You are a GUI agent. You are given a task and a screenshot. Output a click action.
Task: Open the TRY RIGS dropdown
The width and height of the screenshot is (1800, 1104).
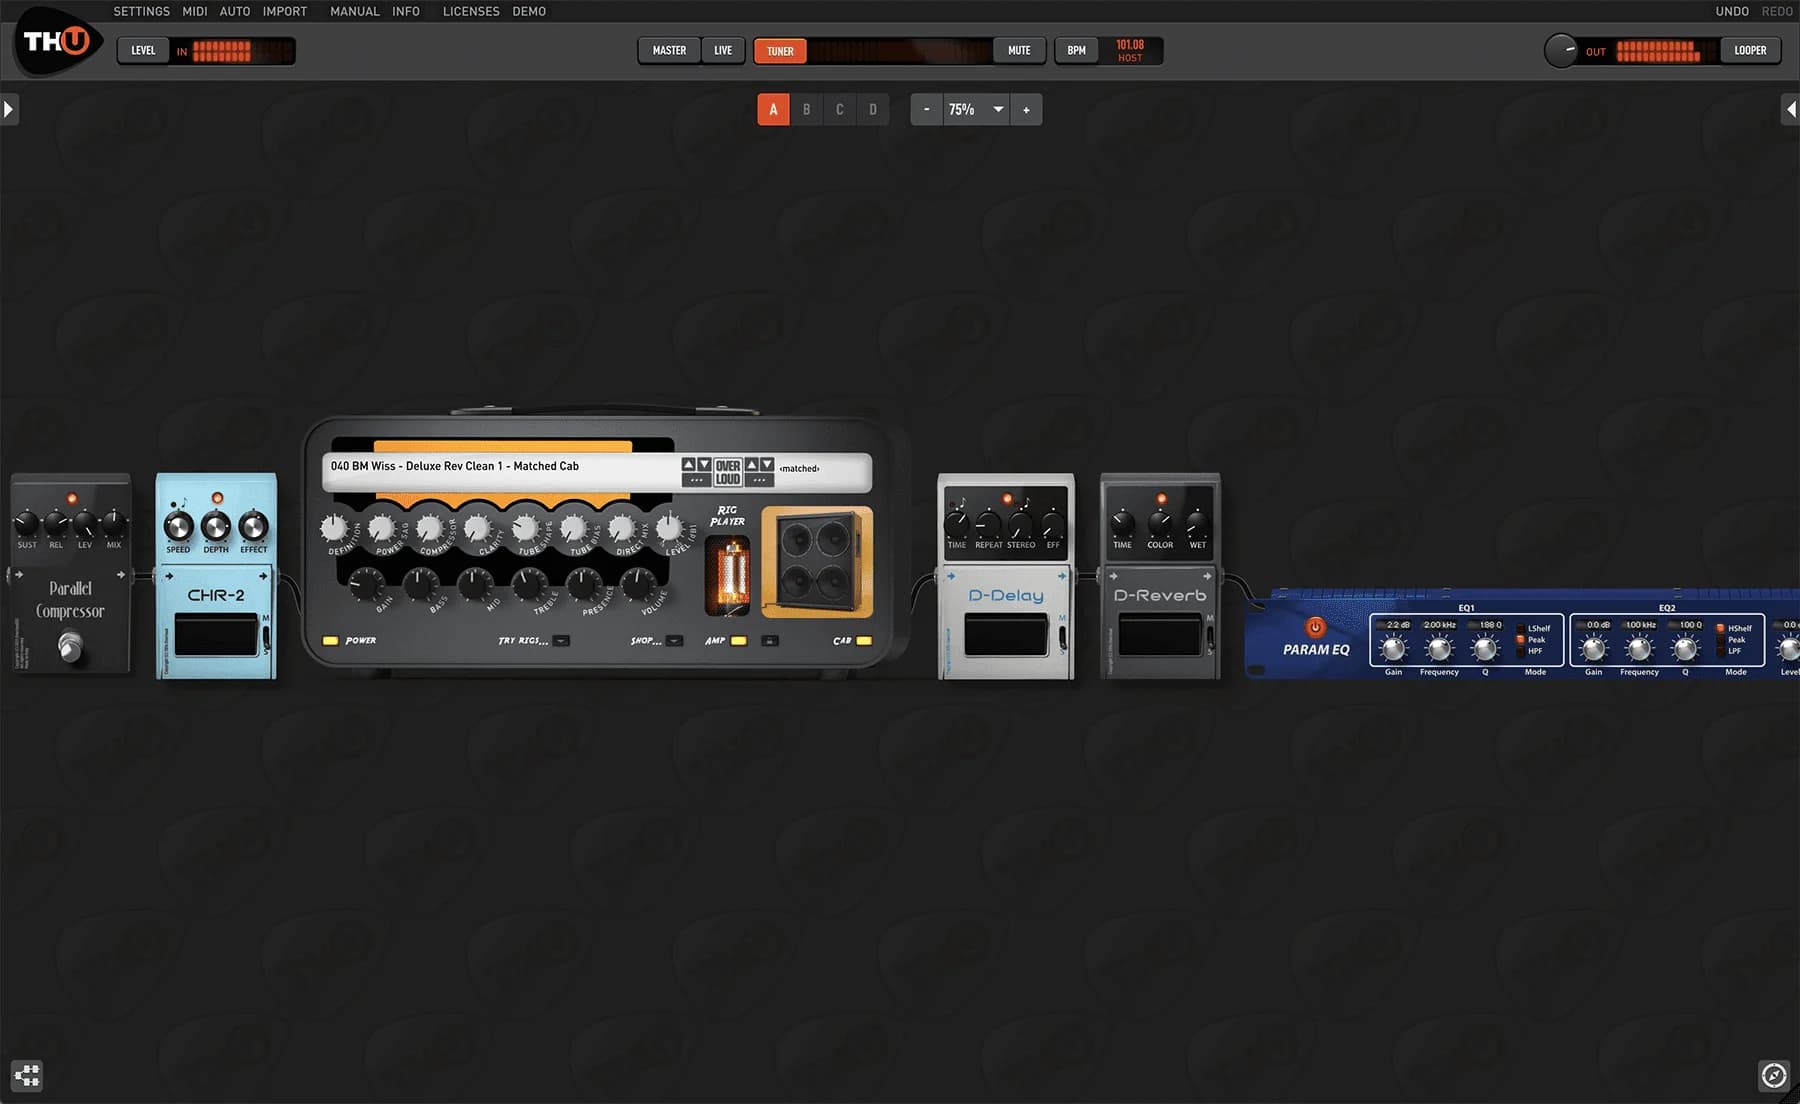coord(560,640)
